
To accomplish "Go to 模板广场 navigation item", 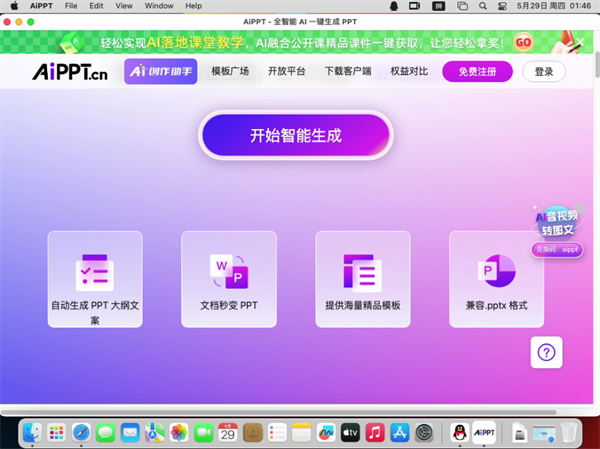I will [x=230, y=71].
